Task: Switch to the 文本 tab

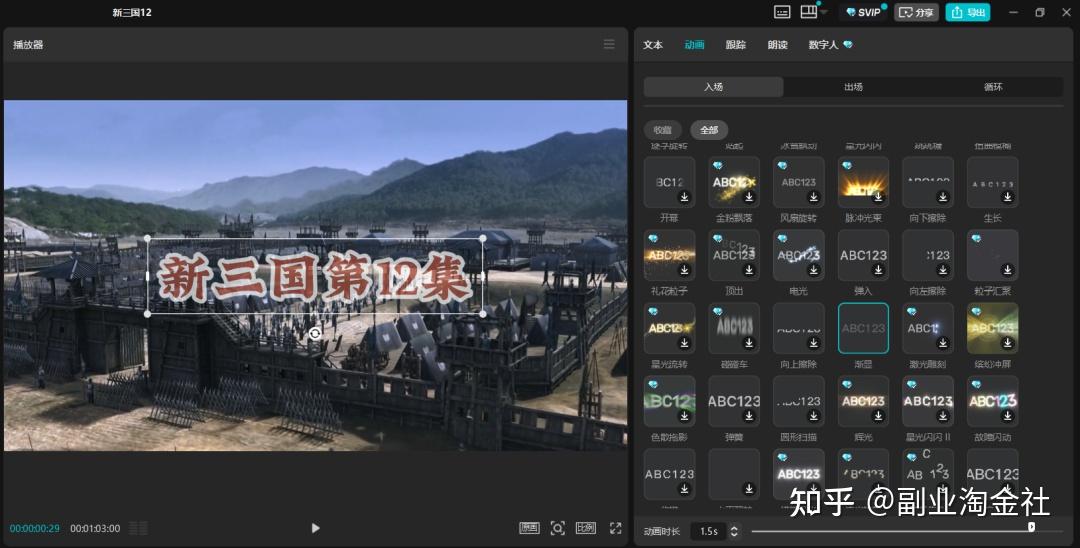Action: pyautogui.click(x=653, y=45)
